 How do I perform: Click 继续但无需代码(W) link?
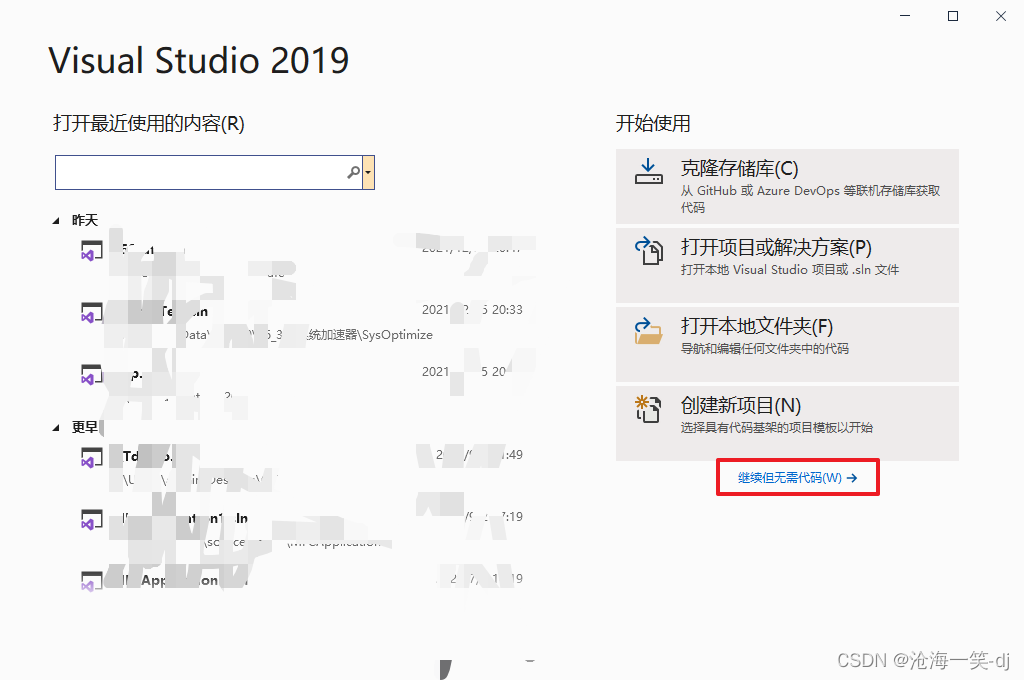(797, 478)
